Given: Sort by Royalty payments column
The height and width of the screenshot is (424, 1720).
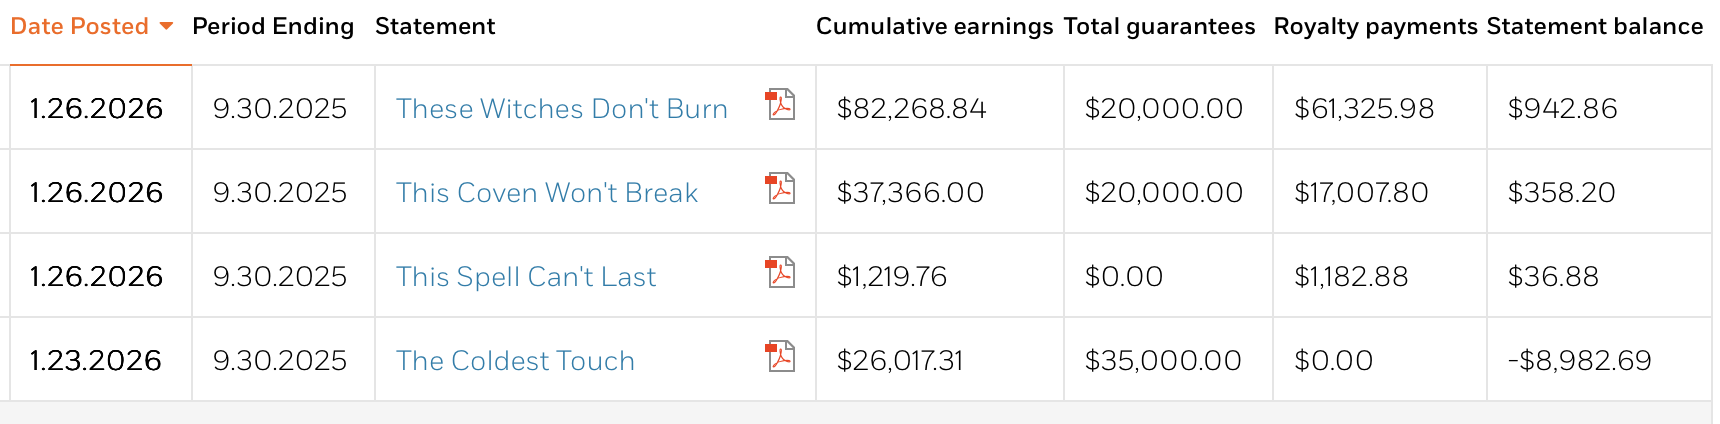Looking at the screenshot, I should point(1375,26).
